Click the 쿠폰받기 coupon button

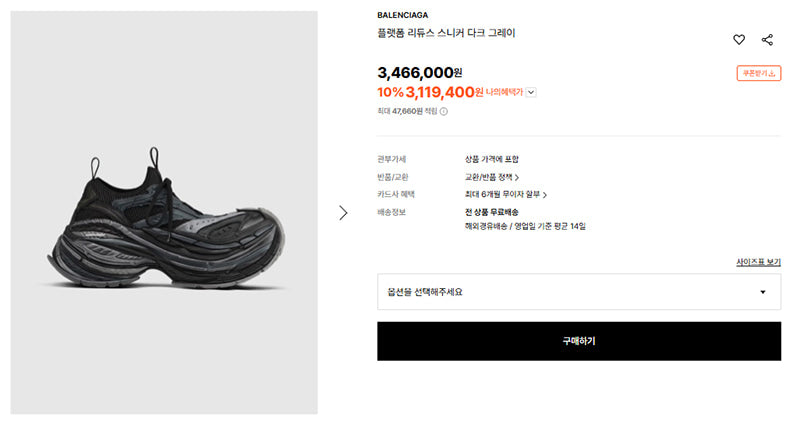point(759,73)
